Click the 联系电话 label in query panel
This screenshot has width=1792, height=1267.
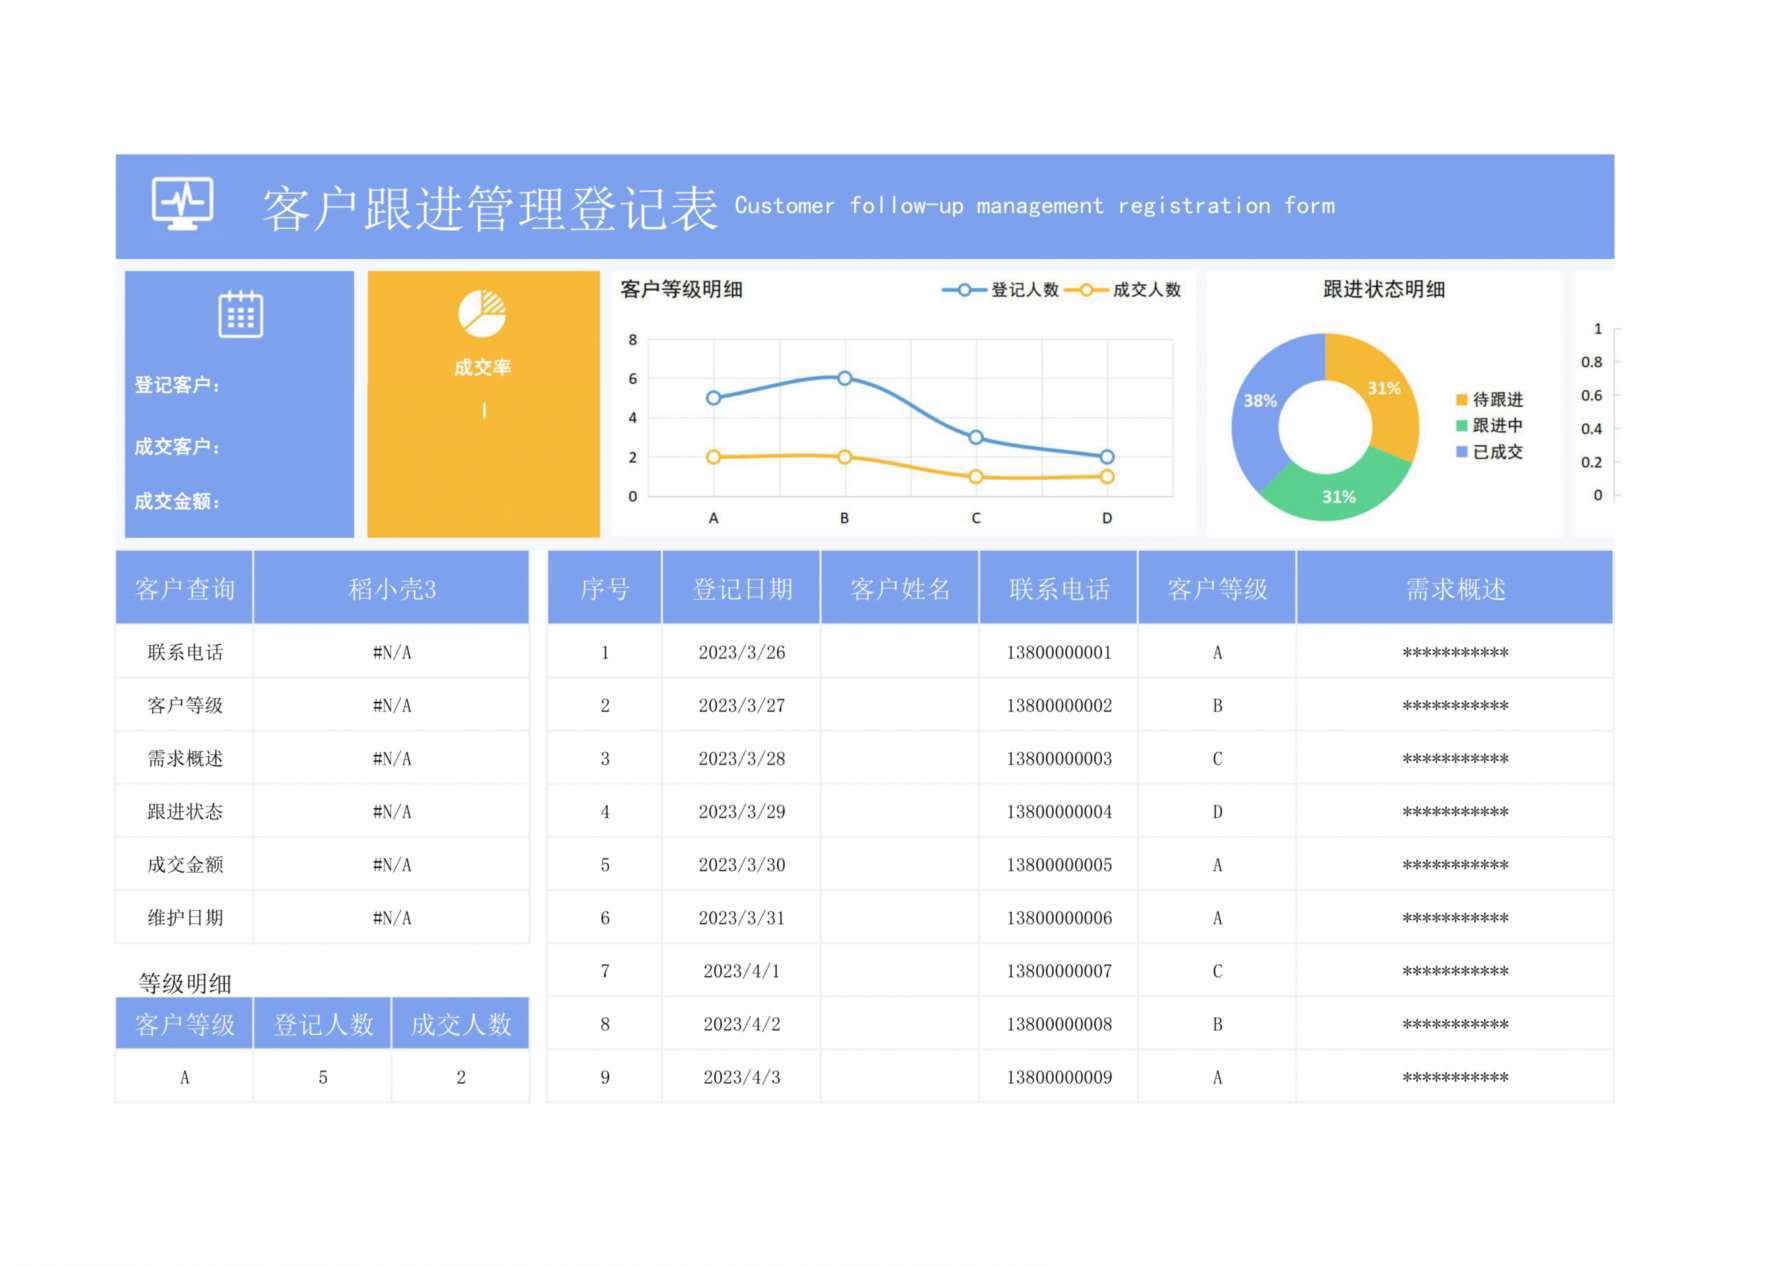(x=185, y=652)
